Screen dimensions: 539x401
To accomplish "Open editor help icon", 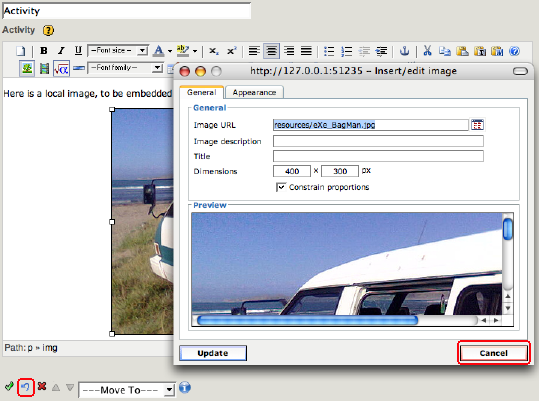I will (x=515, y=51).
